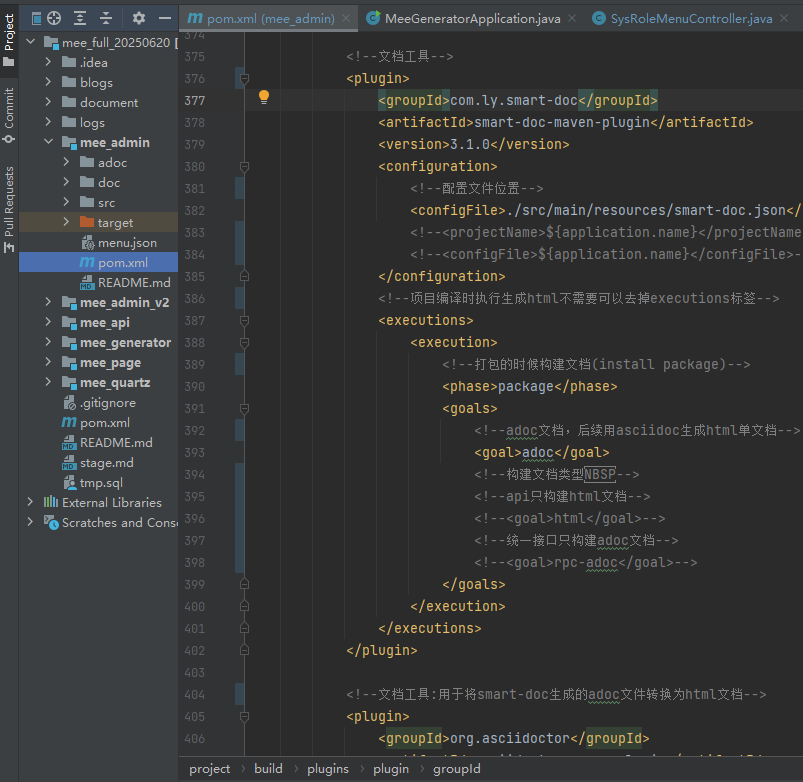Image resolution: width=803 pixels, height=782 pixels.
Task: Expand External Libraries node
Action: point(30,503)
